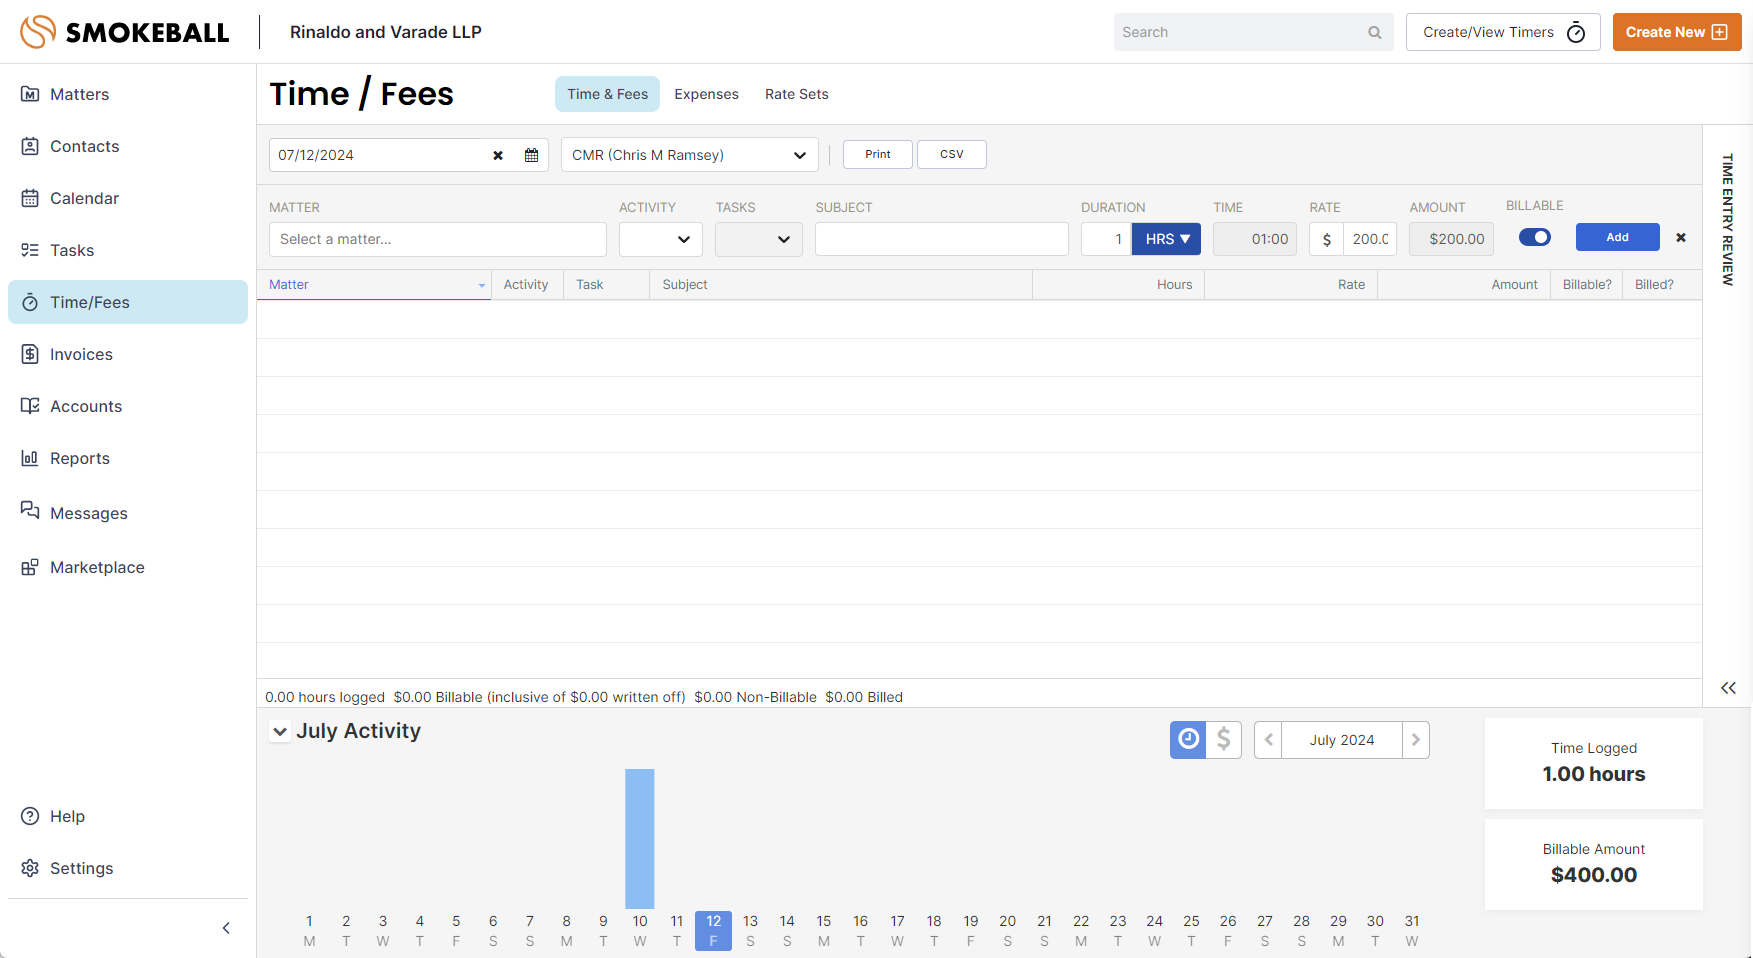Switch activity chart to hours view
The image size is (1753, 958).
click(1188, 740)
